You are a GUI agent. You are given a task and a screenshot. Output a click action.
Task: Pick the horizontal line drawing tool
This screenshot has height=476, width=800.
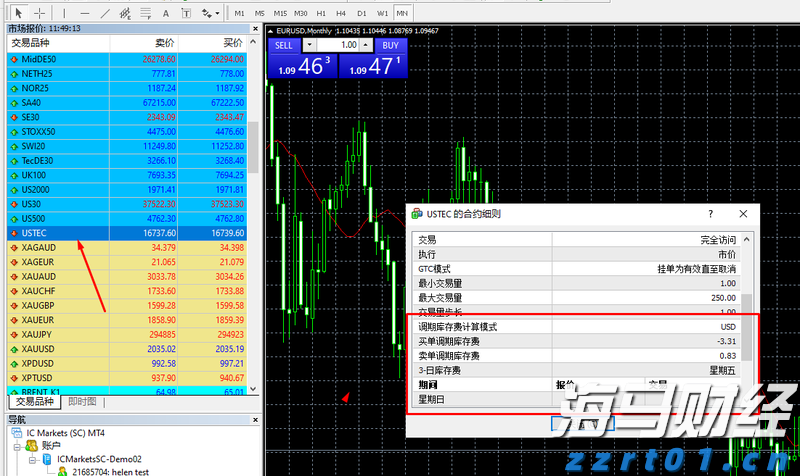(84, 14)
